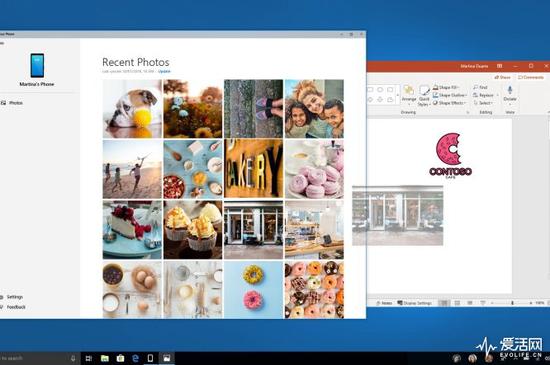Open Microsoft Edge from the taskbar

tap(135, 358)
